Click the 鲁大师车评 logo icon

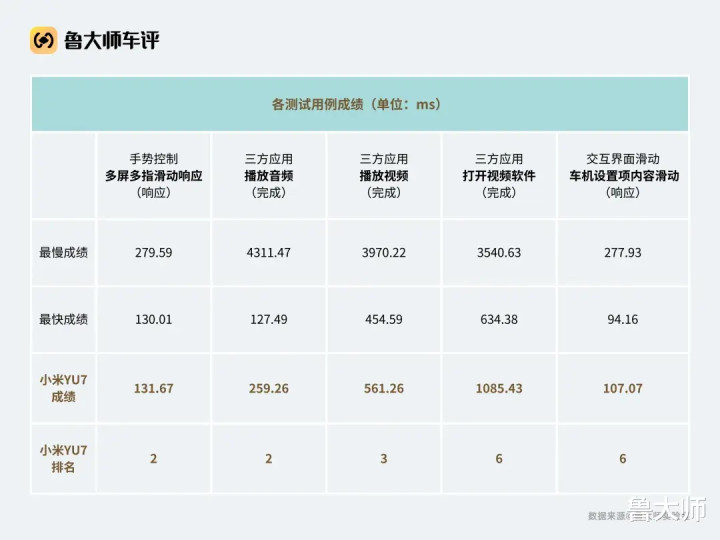point(44,40)
